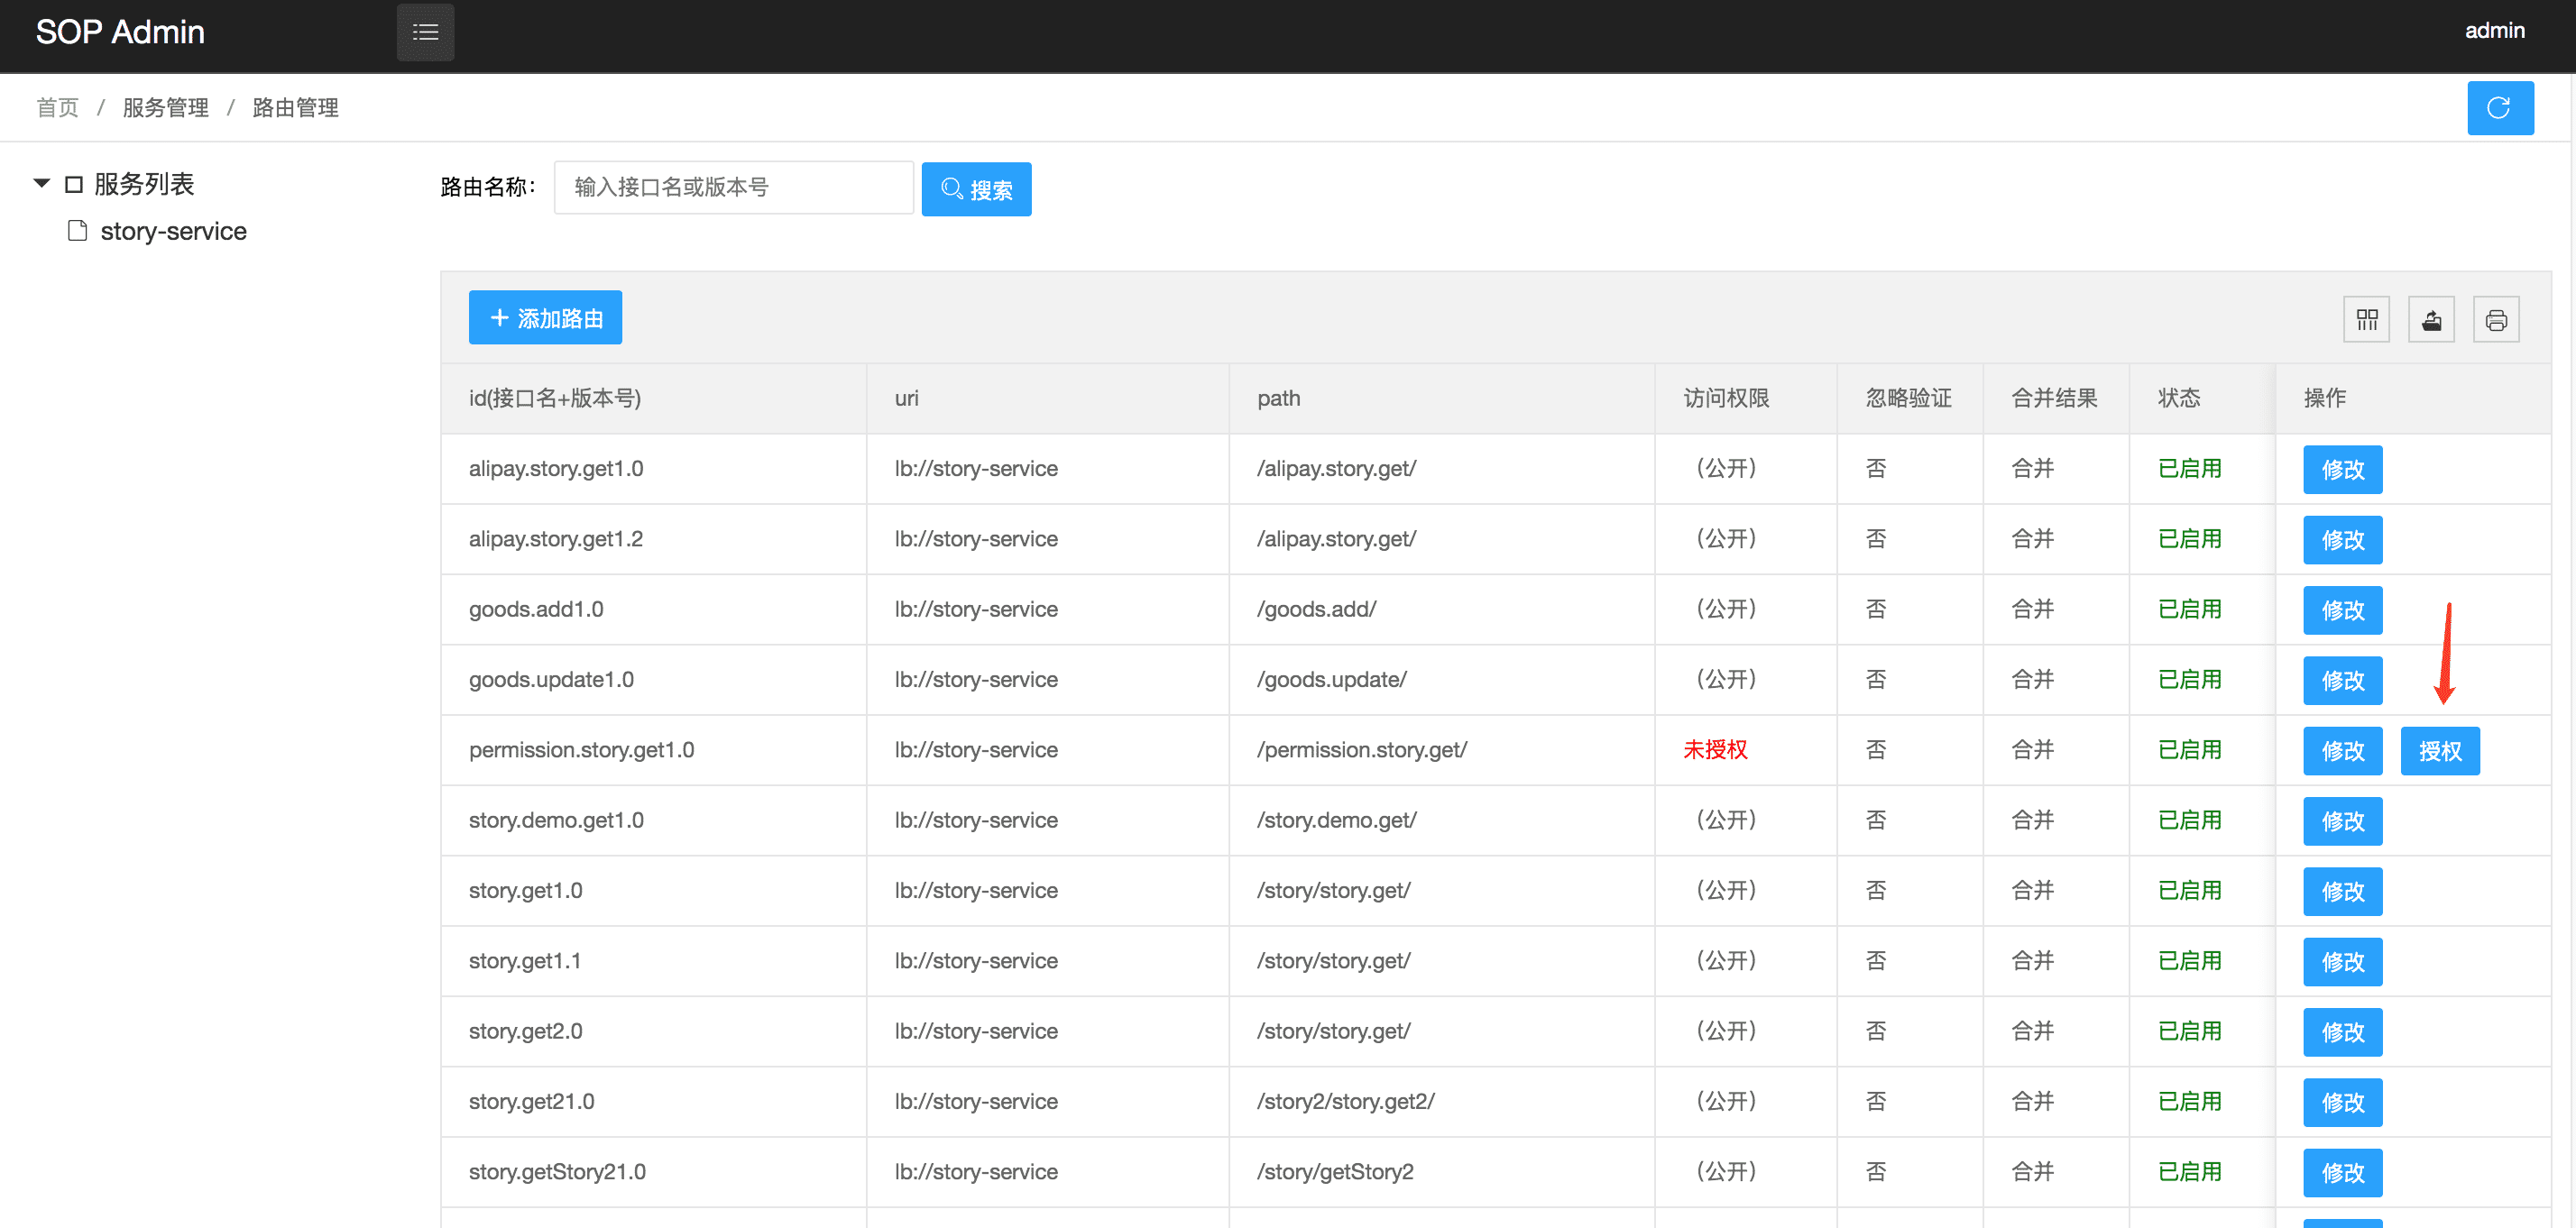This screenshot has height=1228, width=2576.
Task: Focus the 路由名称 search input field
Action: (733, 188)
